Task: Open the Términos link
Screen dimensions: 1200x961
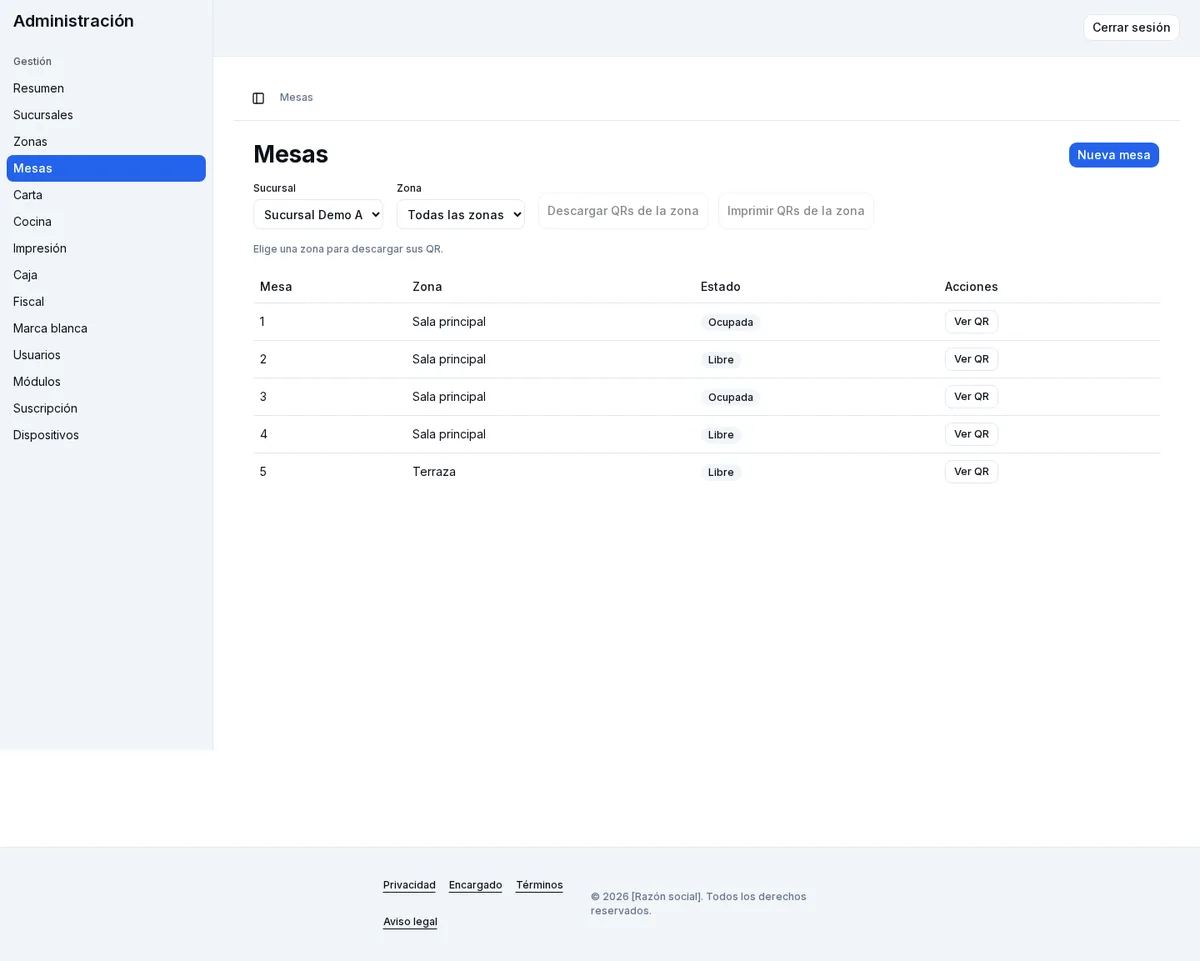Action: 539,885
